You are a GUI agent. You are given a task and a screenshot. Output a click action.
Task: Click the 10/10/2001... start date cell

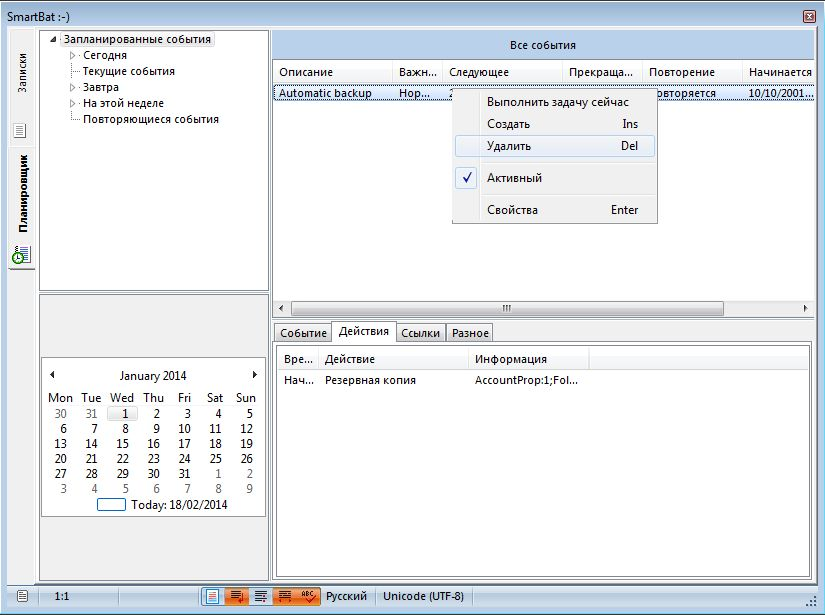tap(781, 93)
